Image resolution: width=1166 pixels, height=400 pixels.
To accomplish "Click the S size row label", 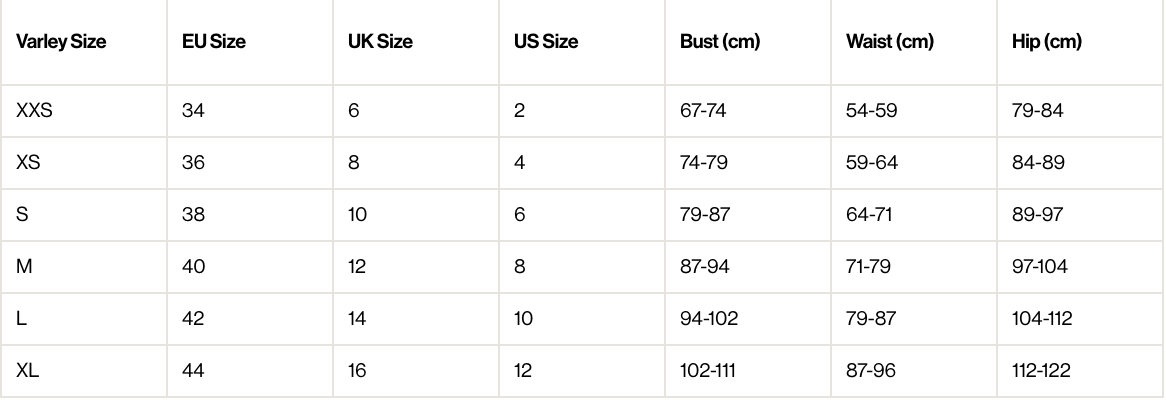I will pos(22,215).
